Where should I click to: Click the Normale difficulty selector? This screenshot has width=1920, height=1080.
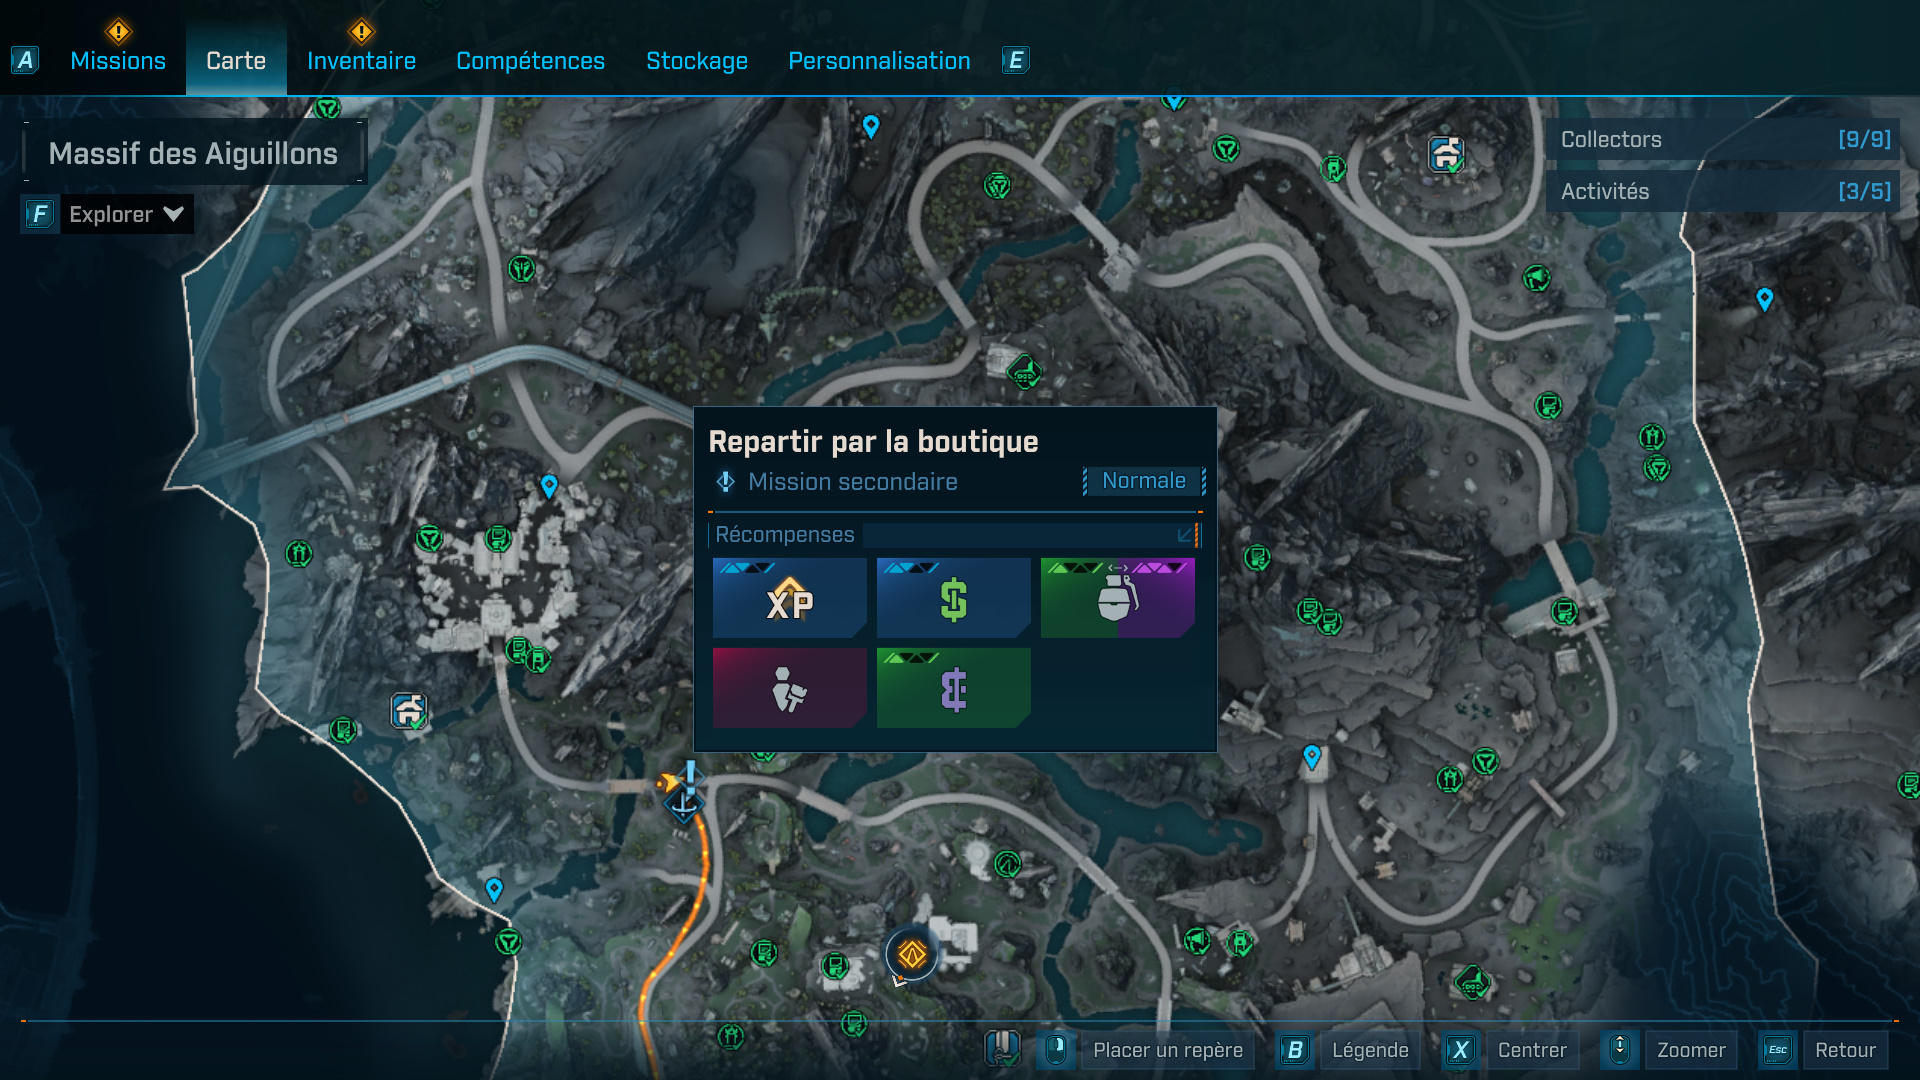(1144, 481)
